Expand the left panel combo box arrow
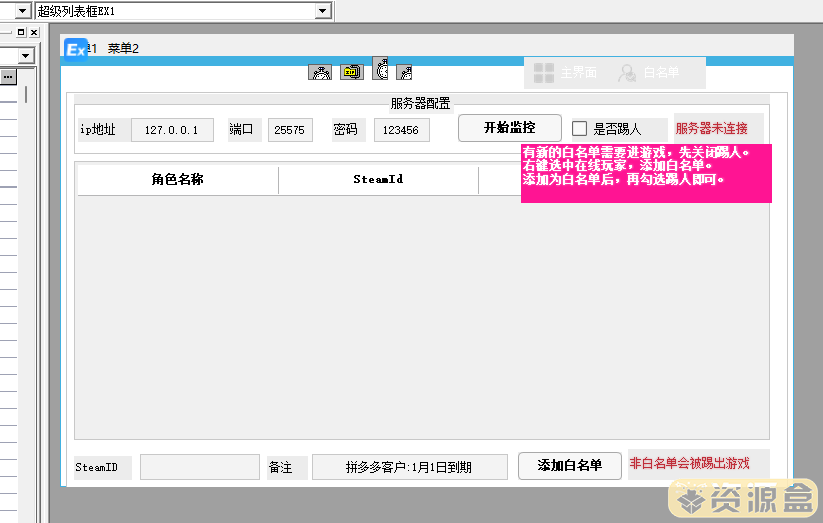Screen dimensions: 823x523 25,55
